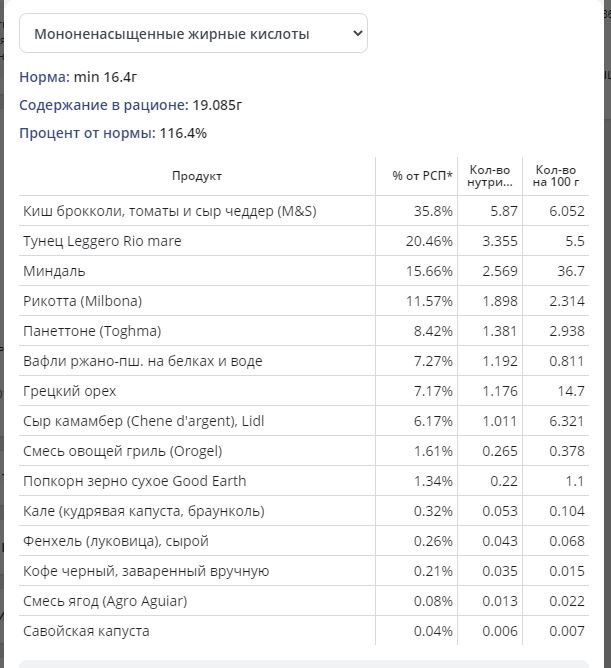This screenshot has width=611, height=668.
Task: Select Фенхель (луковица), сырой
Action: (x=304, y=541)
